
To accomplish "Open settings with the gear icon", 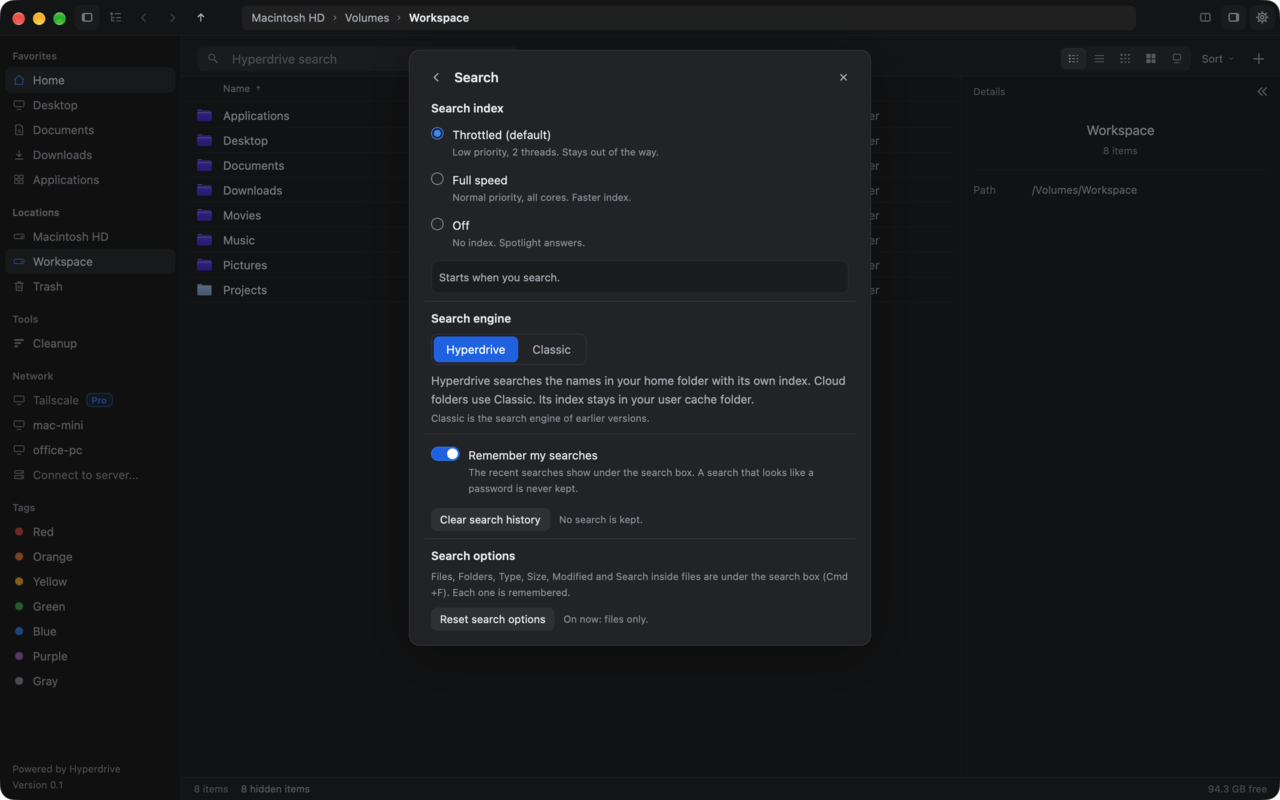I will tap(1262, 18).
